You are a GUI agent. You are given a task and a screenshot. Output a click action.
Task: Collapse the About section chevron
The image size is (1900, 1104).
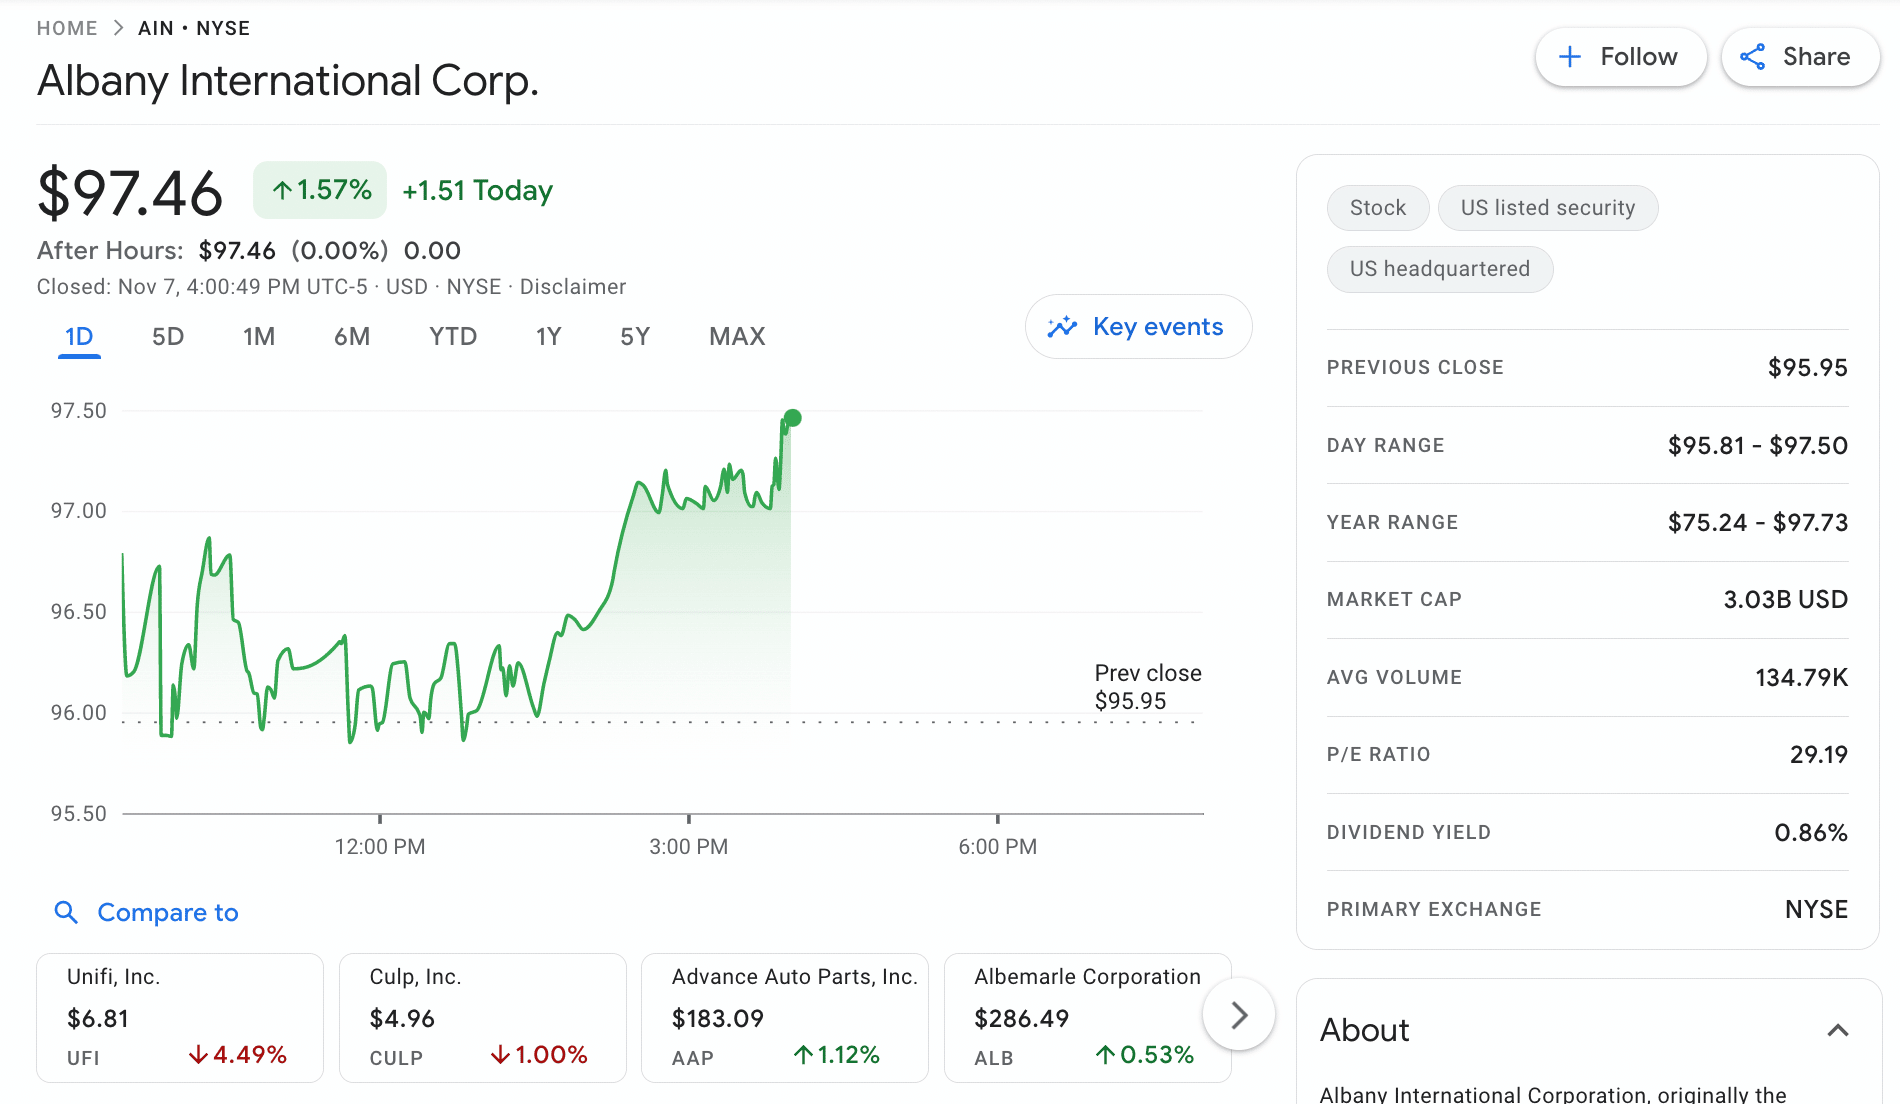[1838, 1030]
